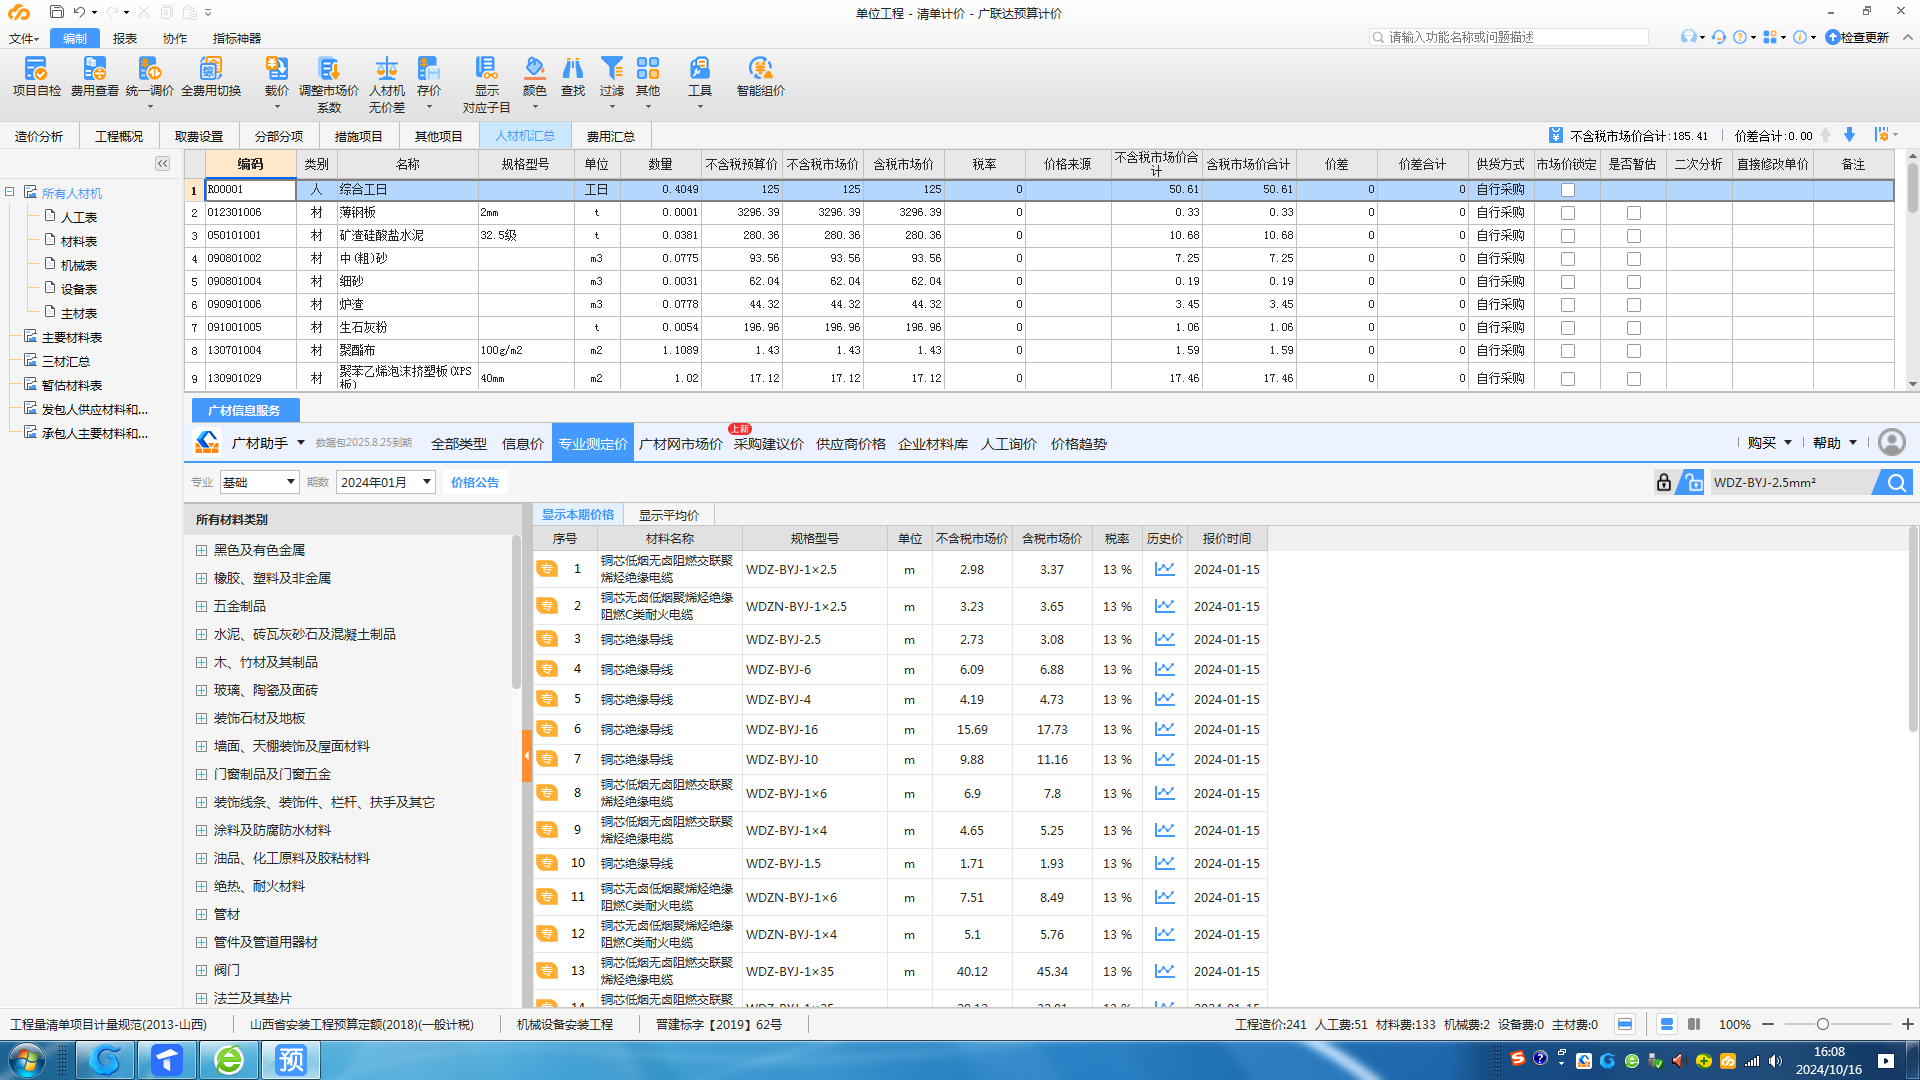1920x1080 pixels.
Task: Click the 价格公告 link
Action: point(474,482)
